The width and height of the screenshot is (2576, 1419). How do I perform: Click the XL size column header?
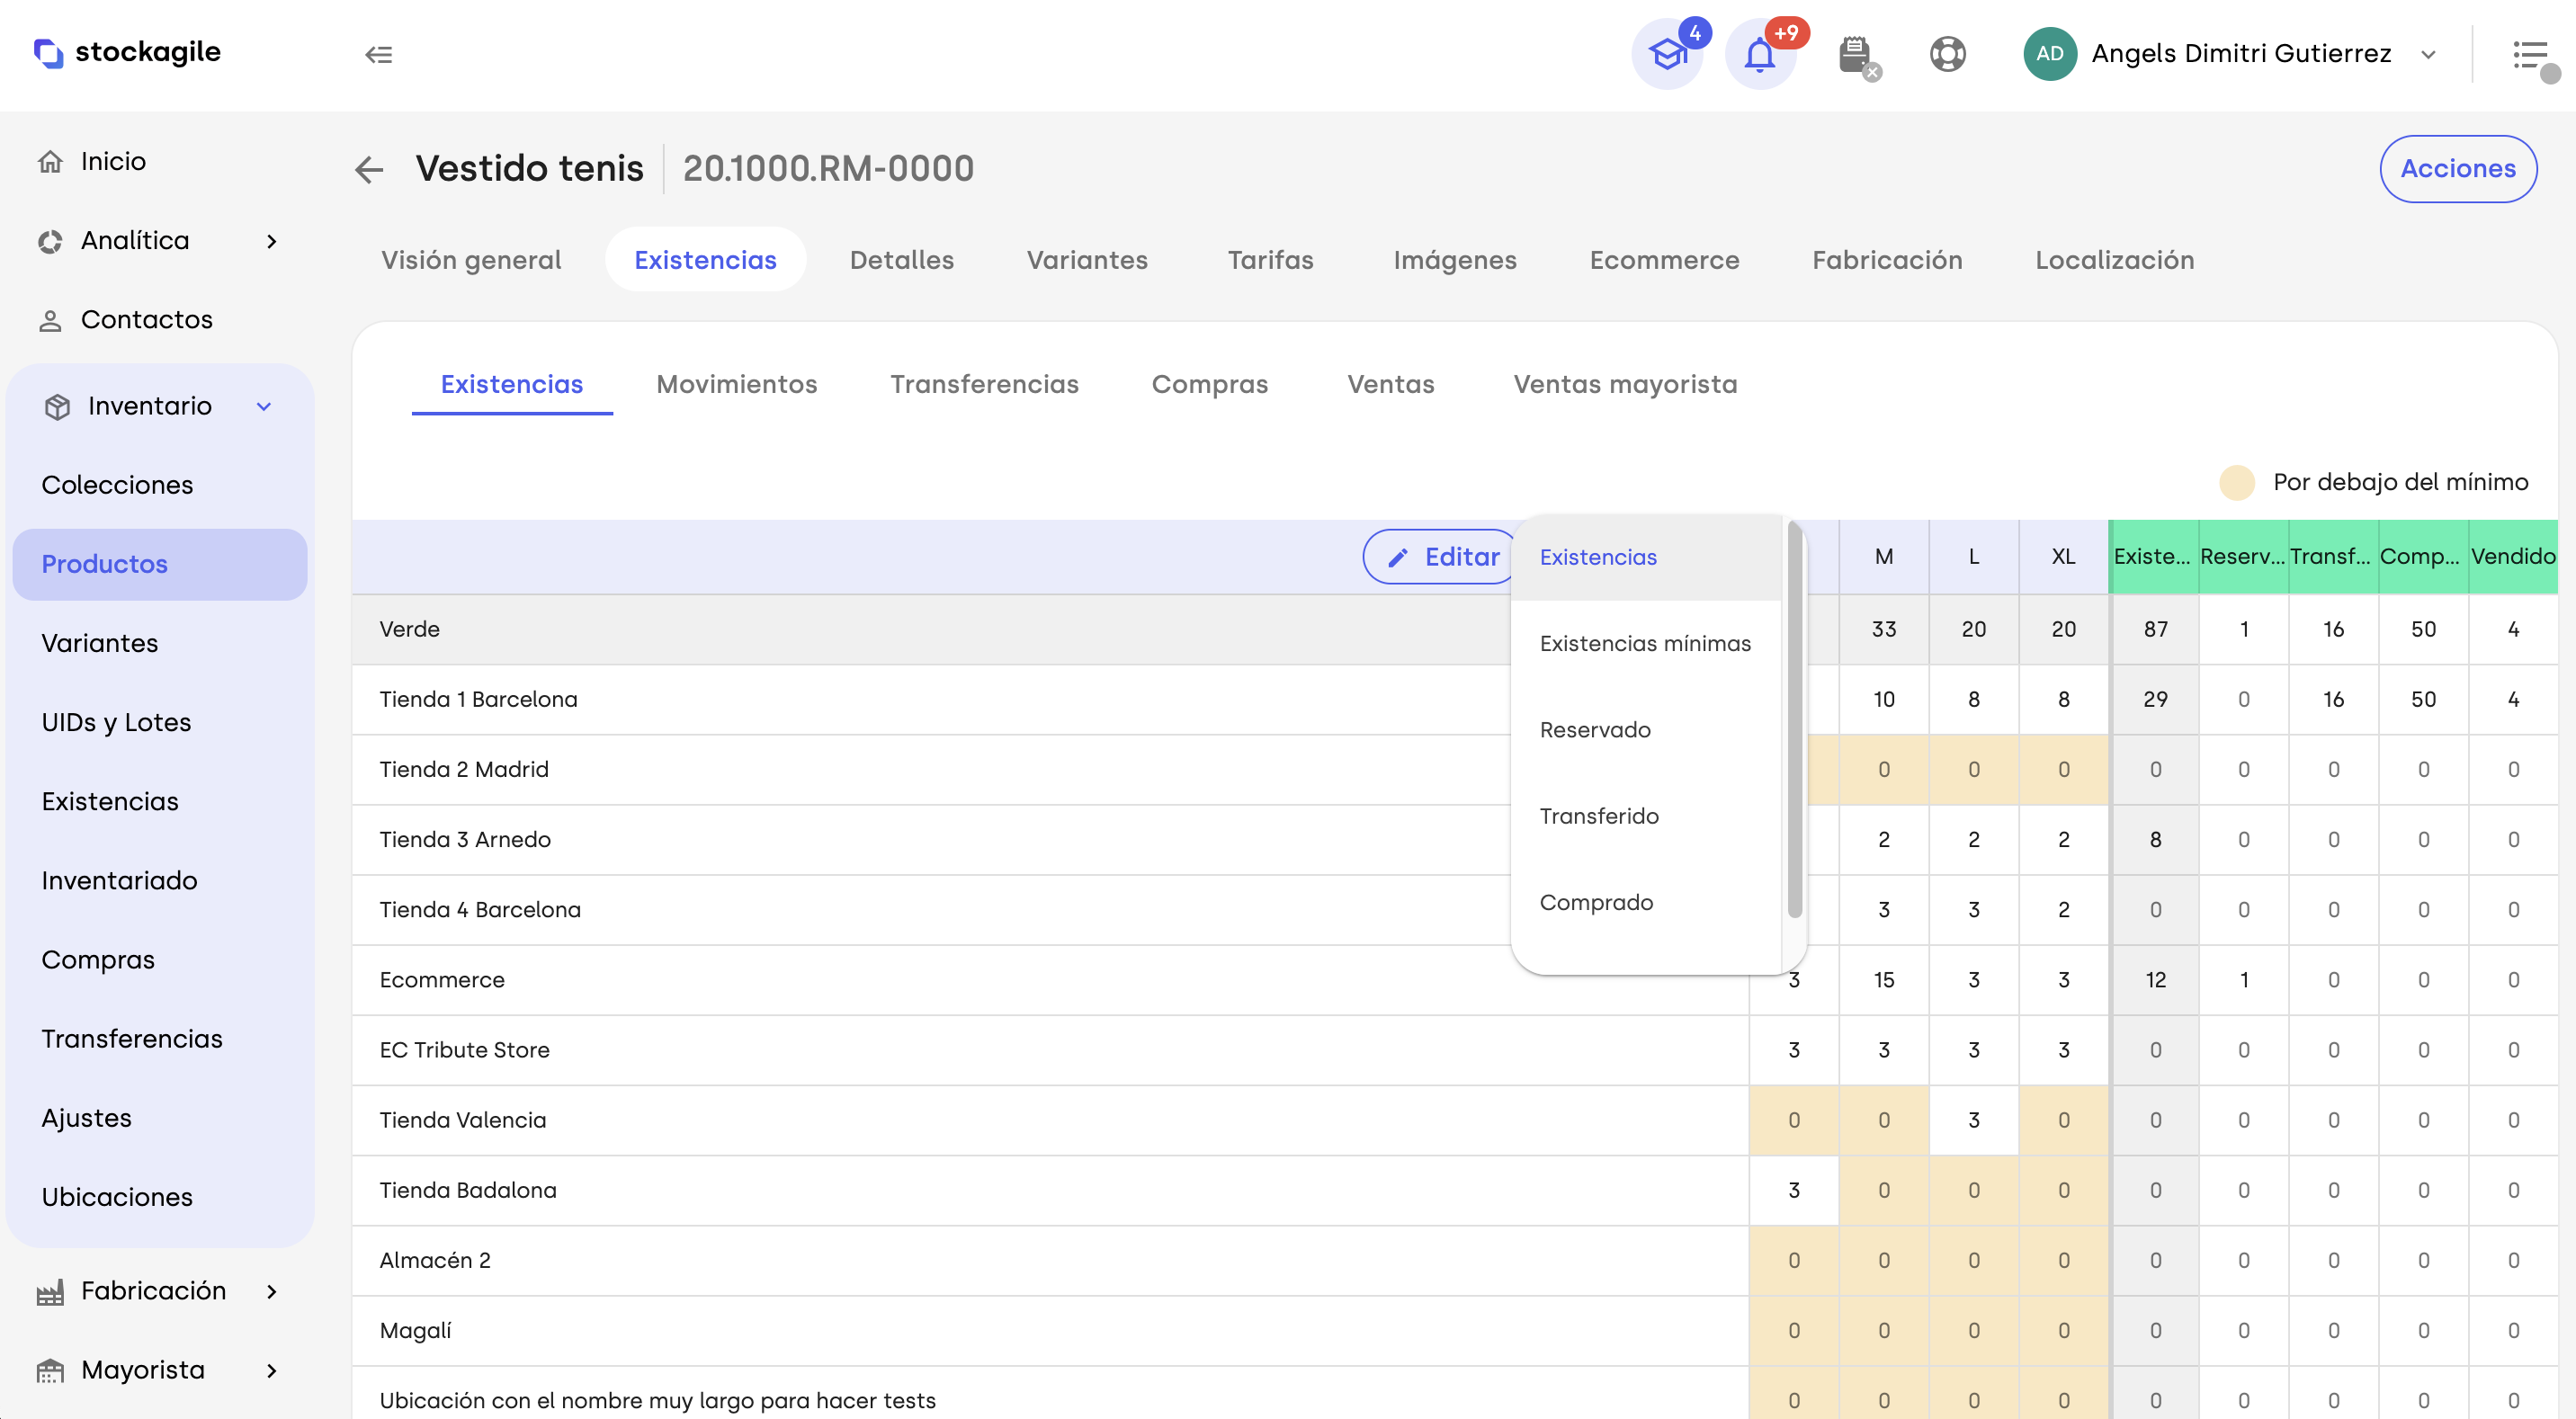coord(2063,557)
